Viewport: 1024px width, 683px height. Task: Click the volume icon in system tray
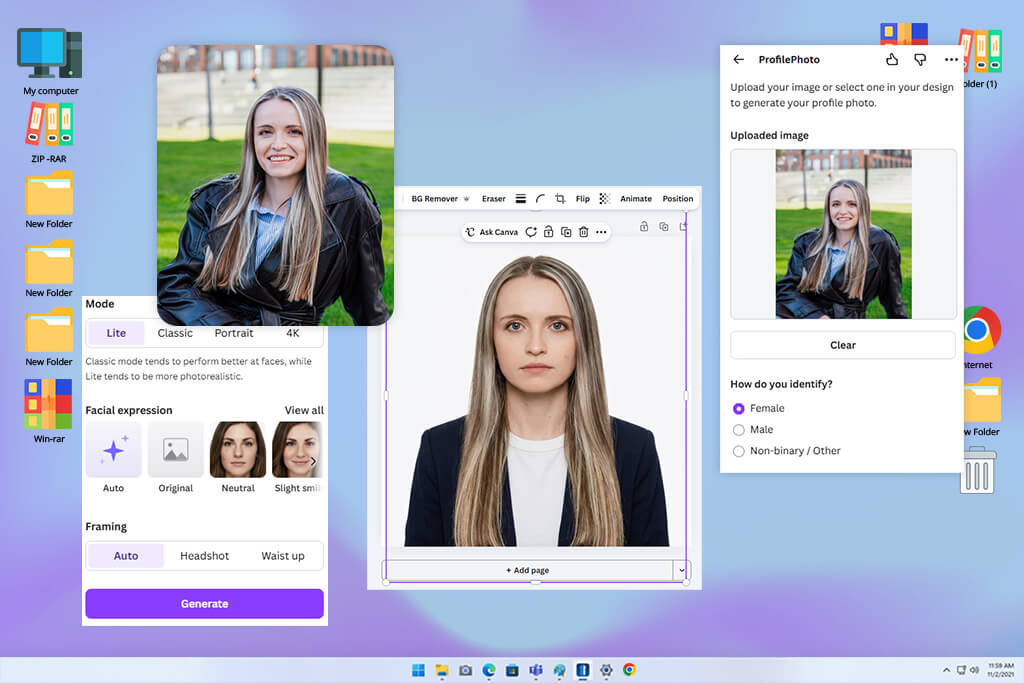975,670
